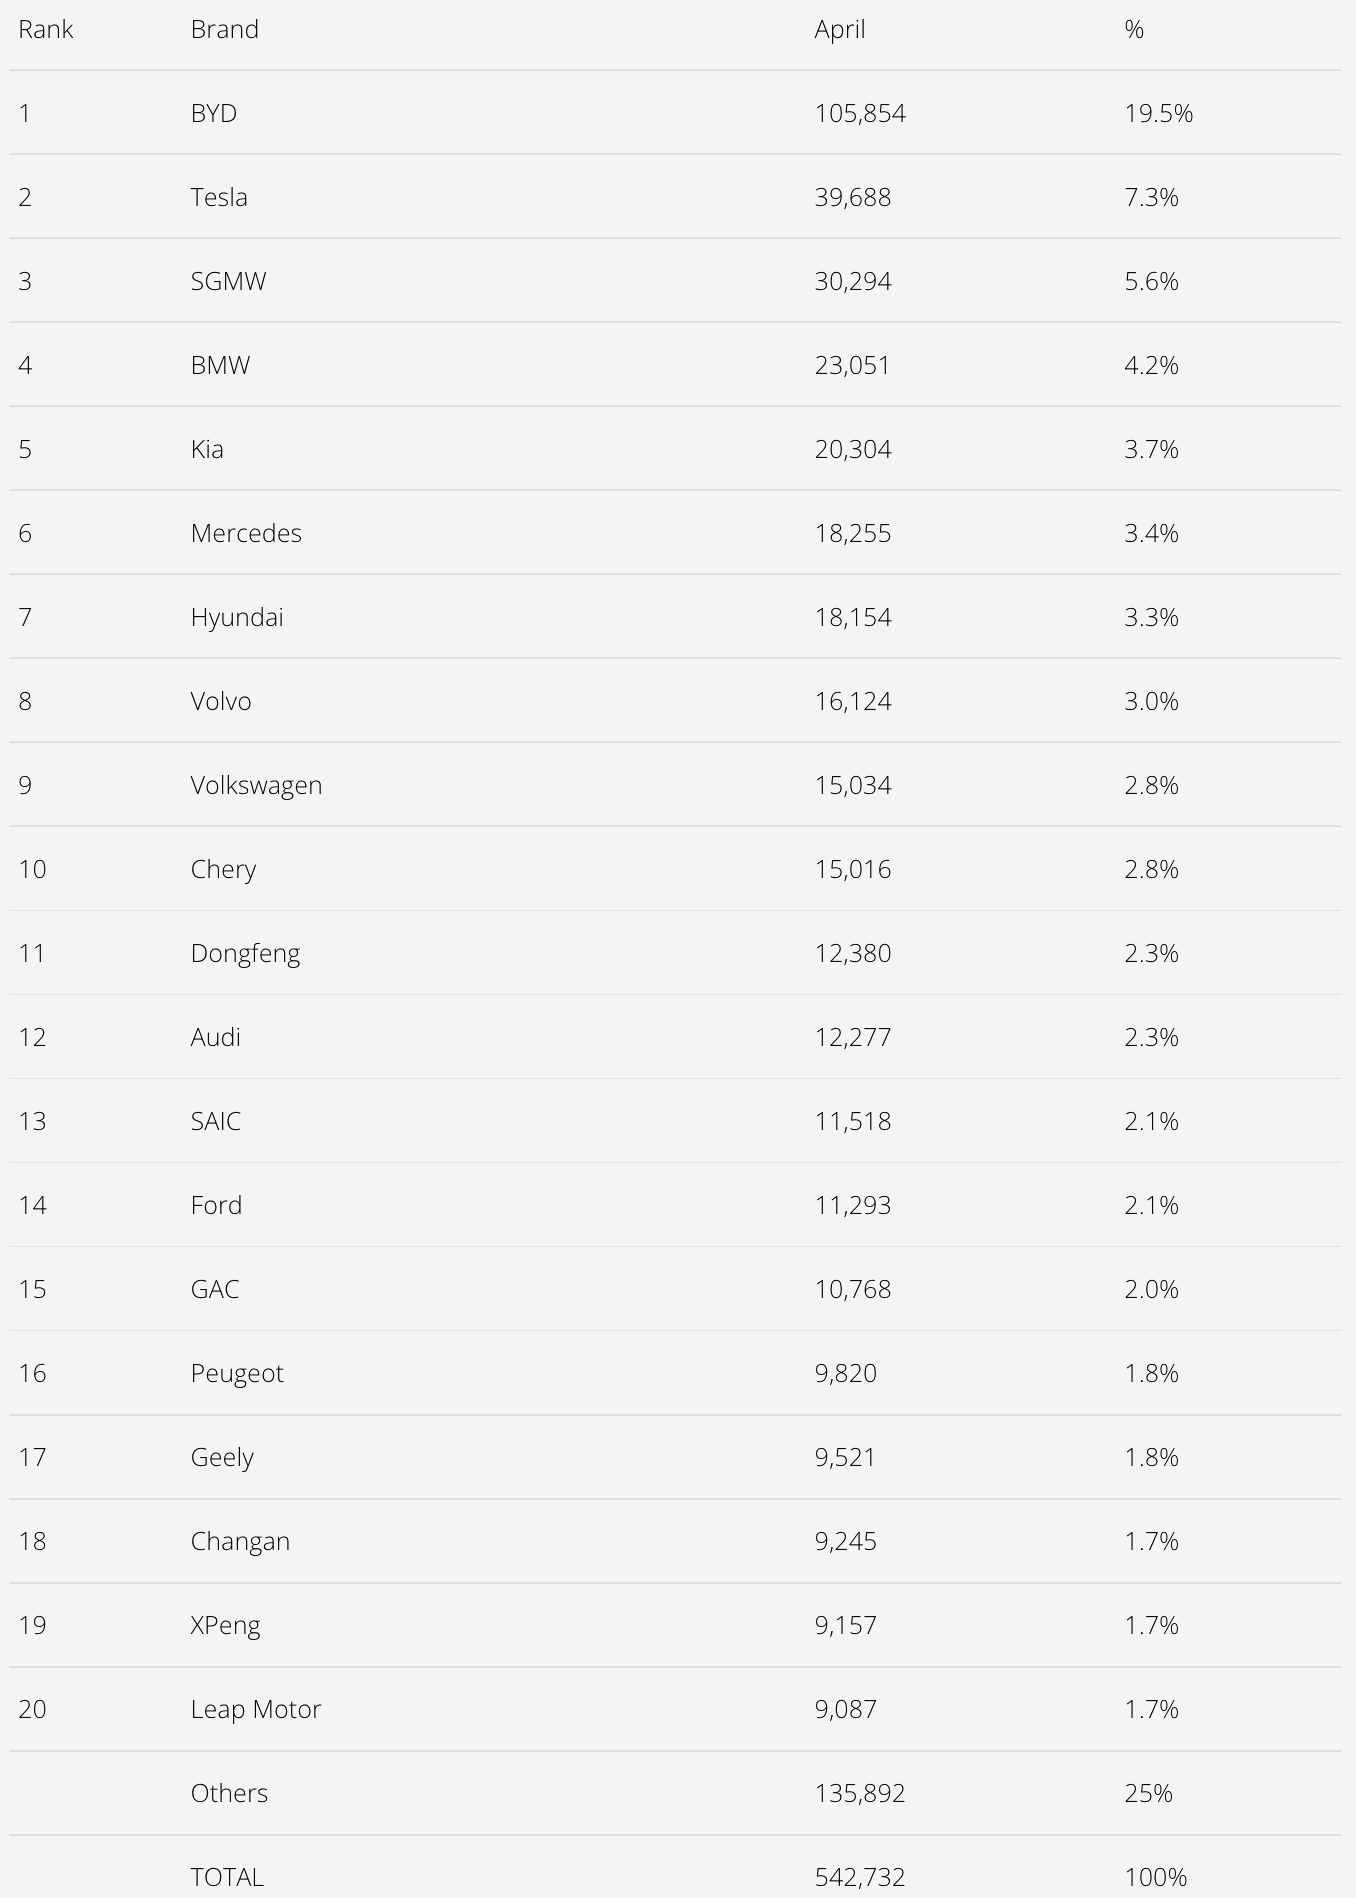
Task: Click the Rank column header
Action: (46, 29)
